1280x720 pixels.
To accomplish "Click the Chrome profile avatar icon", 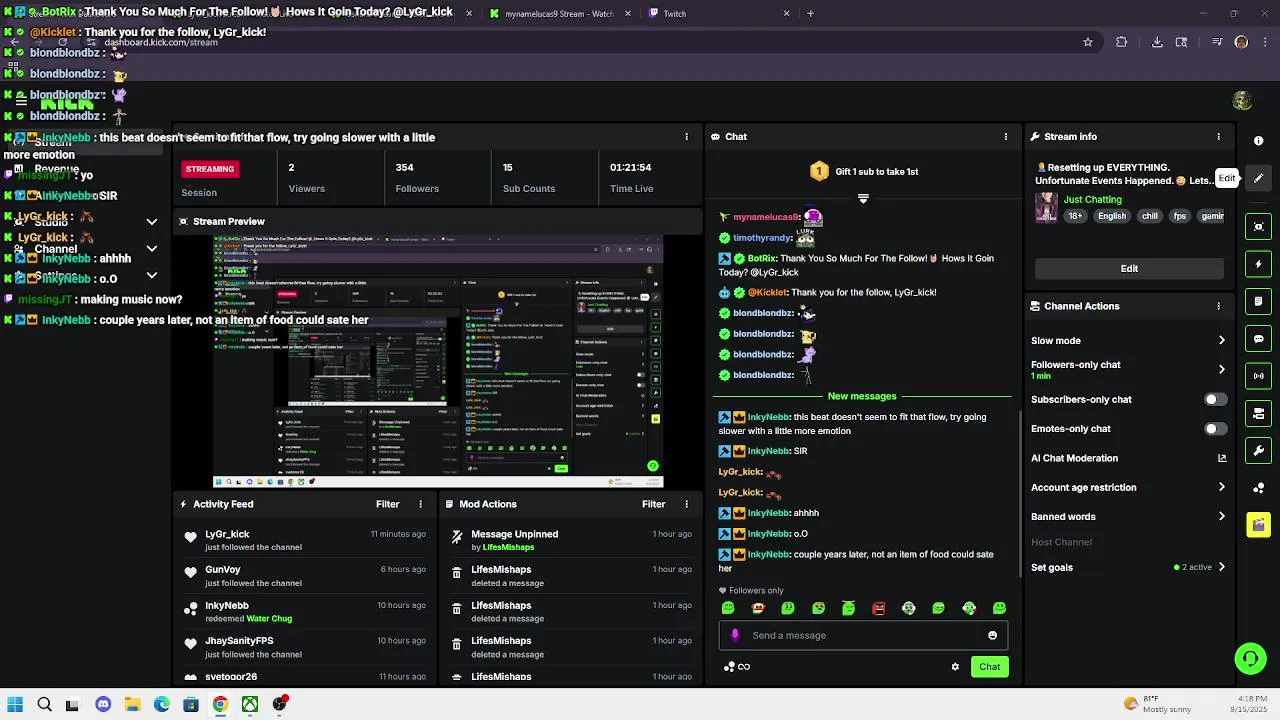I will click(1241, 42).
